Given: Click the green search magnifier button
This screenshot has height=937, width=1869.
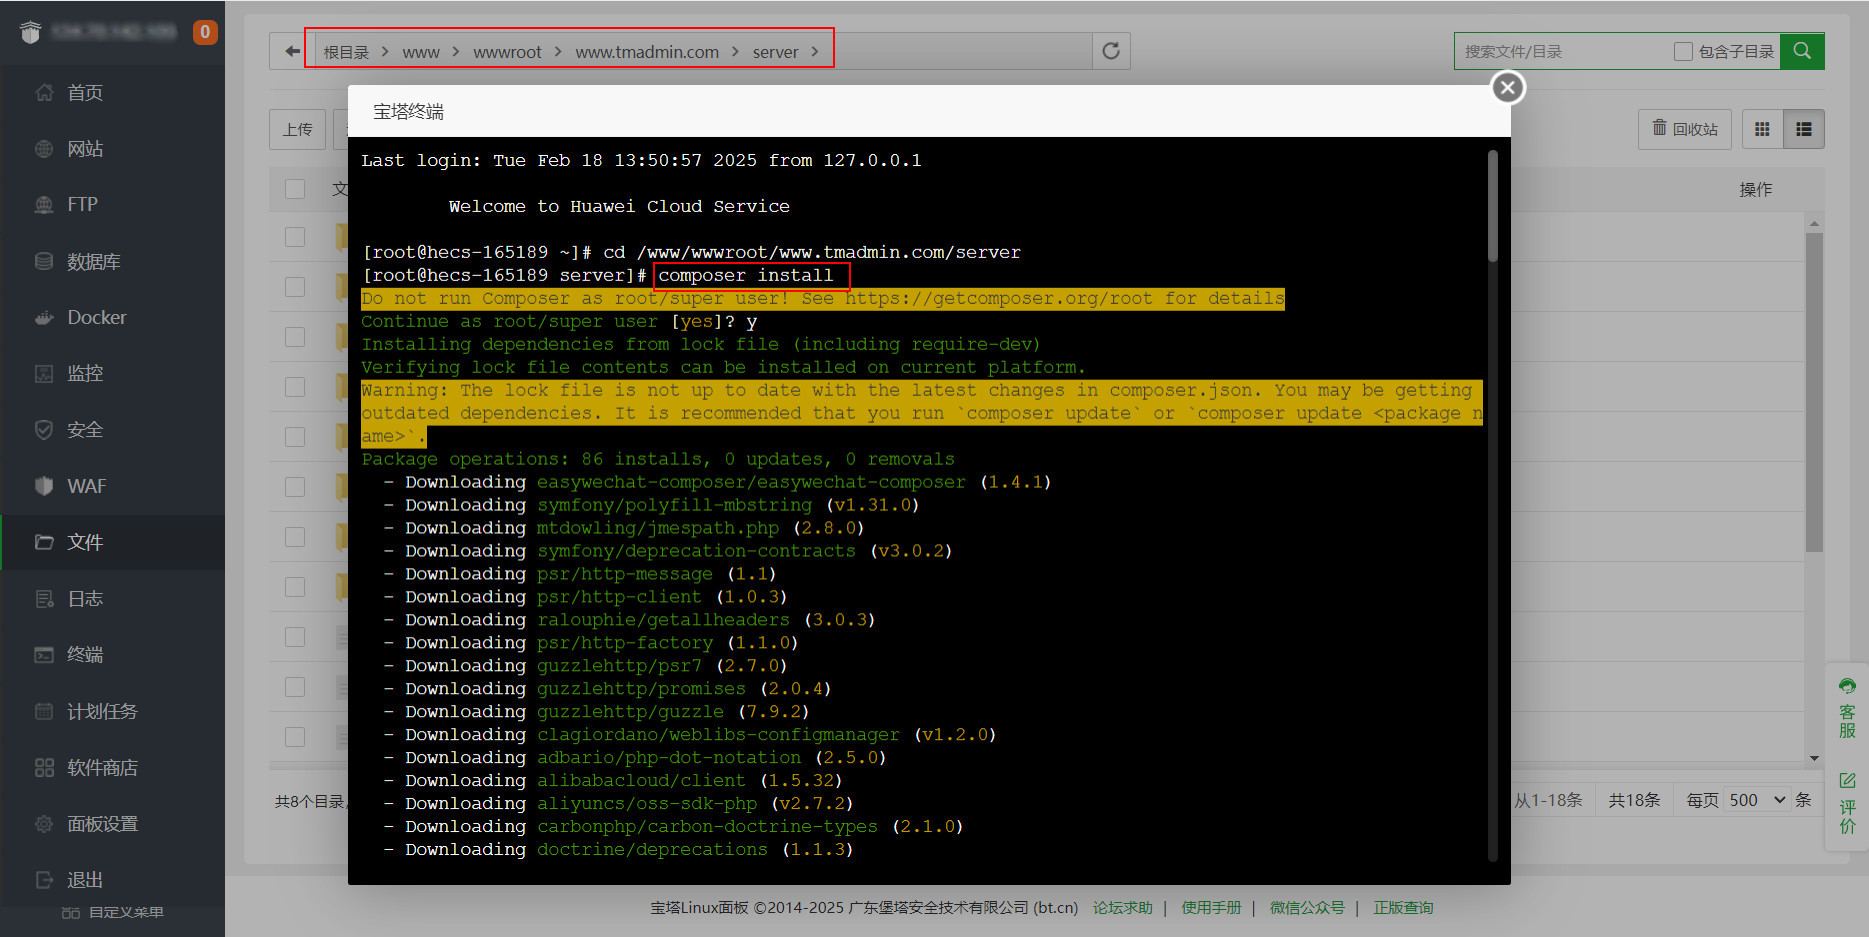Looking at the screenshot, I should (x=1802, y=51).
